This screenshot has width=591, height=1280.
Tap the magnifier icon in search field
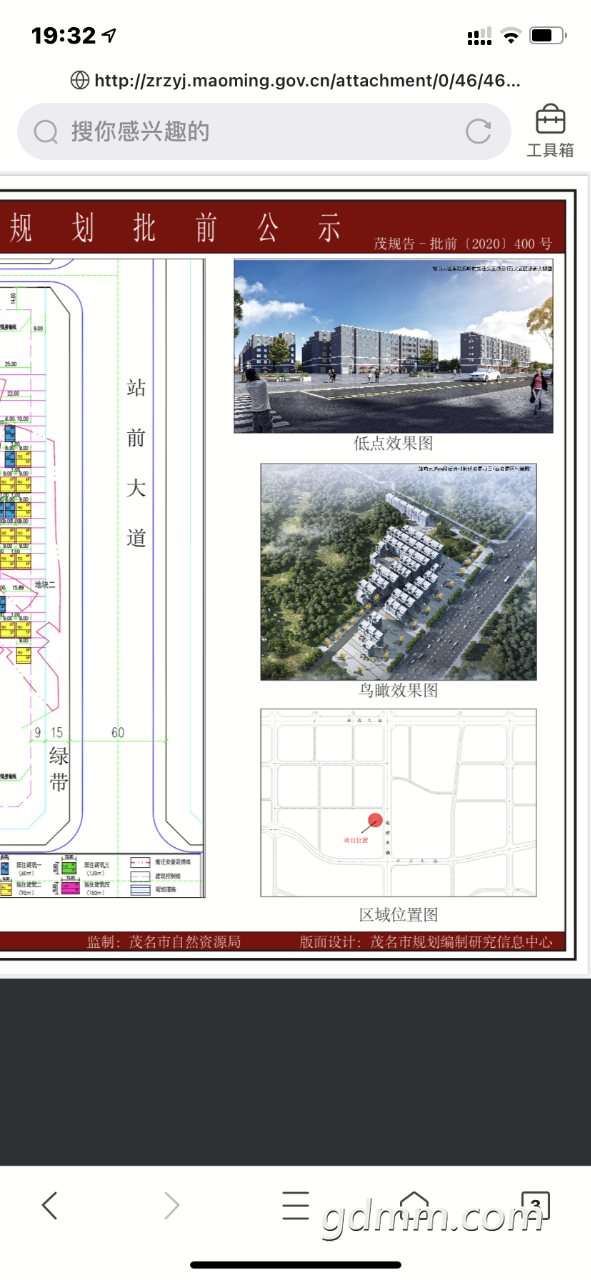pyautogui.click(x=46, y=131)
